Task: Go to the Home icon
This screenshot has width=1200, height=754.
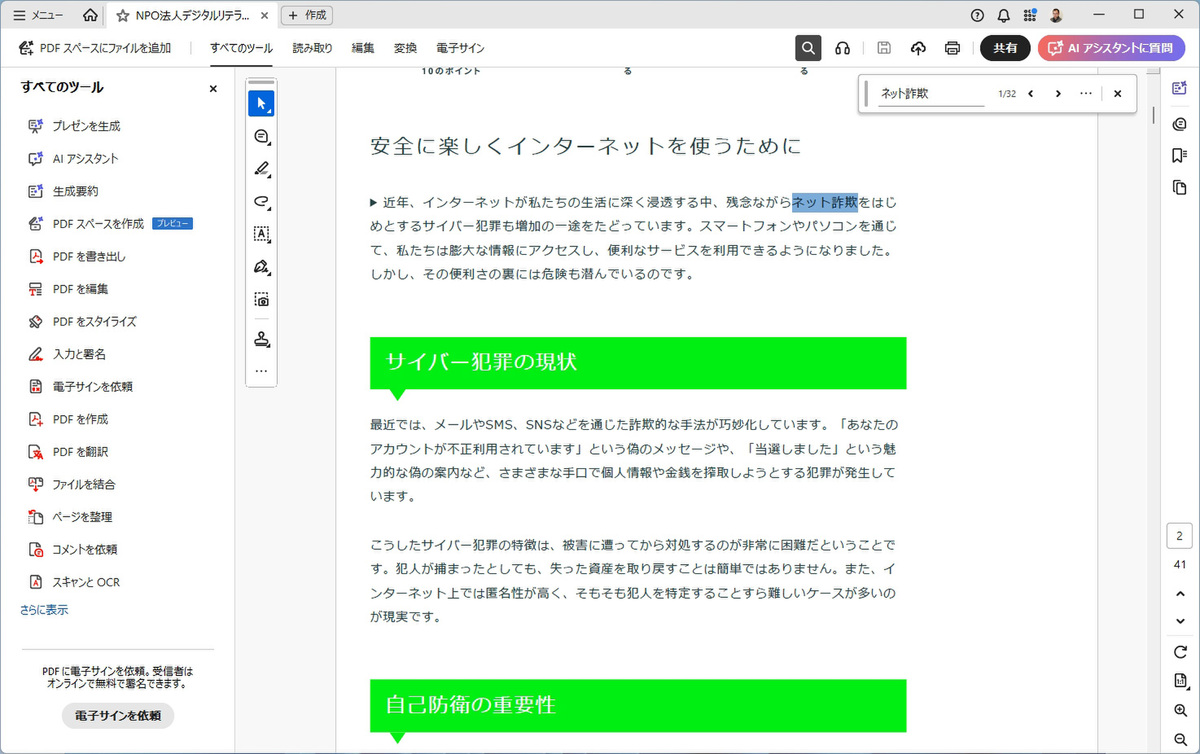Action: [x=90, y=15]
